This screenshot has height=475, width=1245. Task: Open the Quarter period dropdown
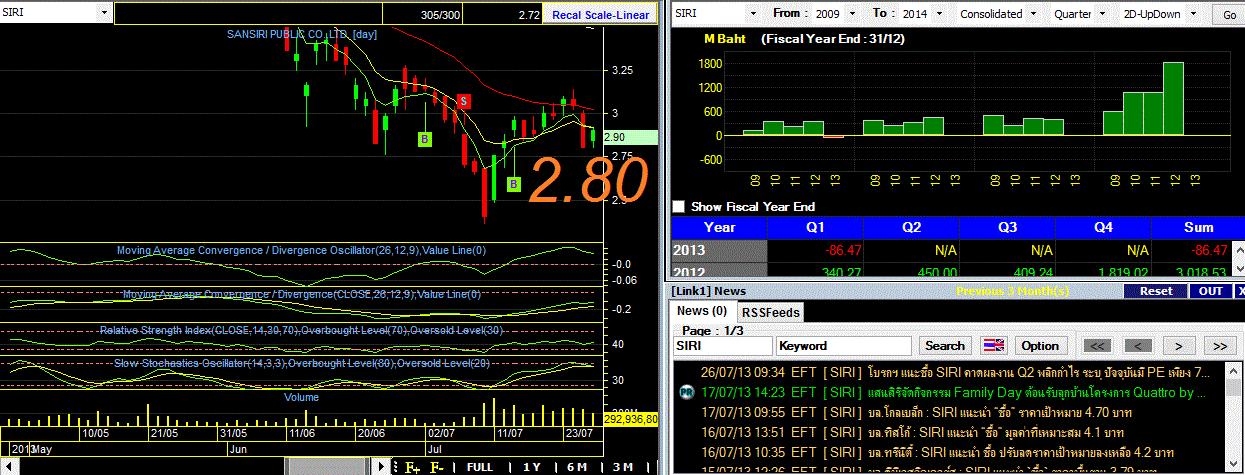pos(1101,14)
